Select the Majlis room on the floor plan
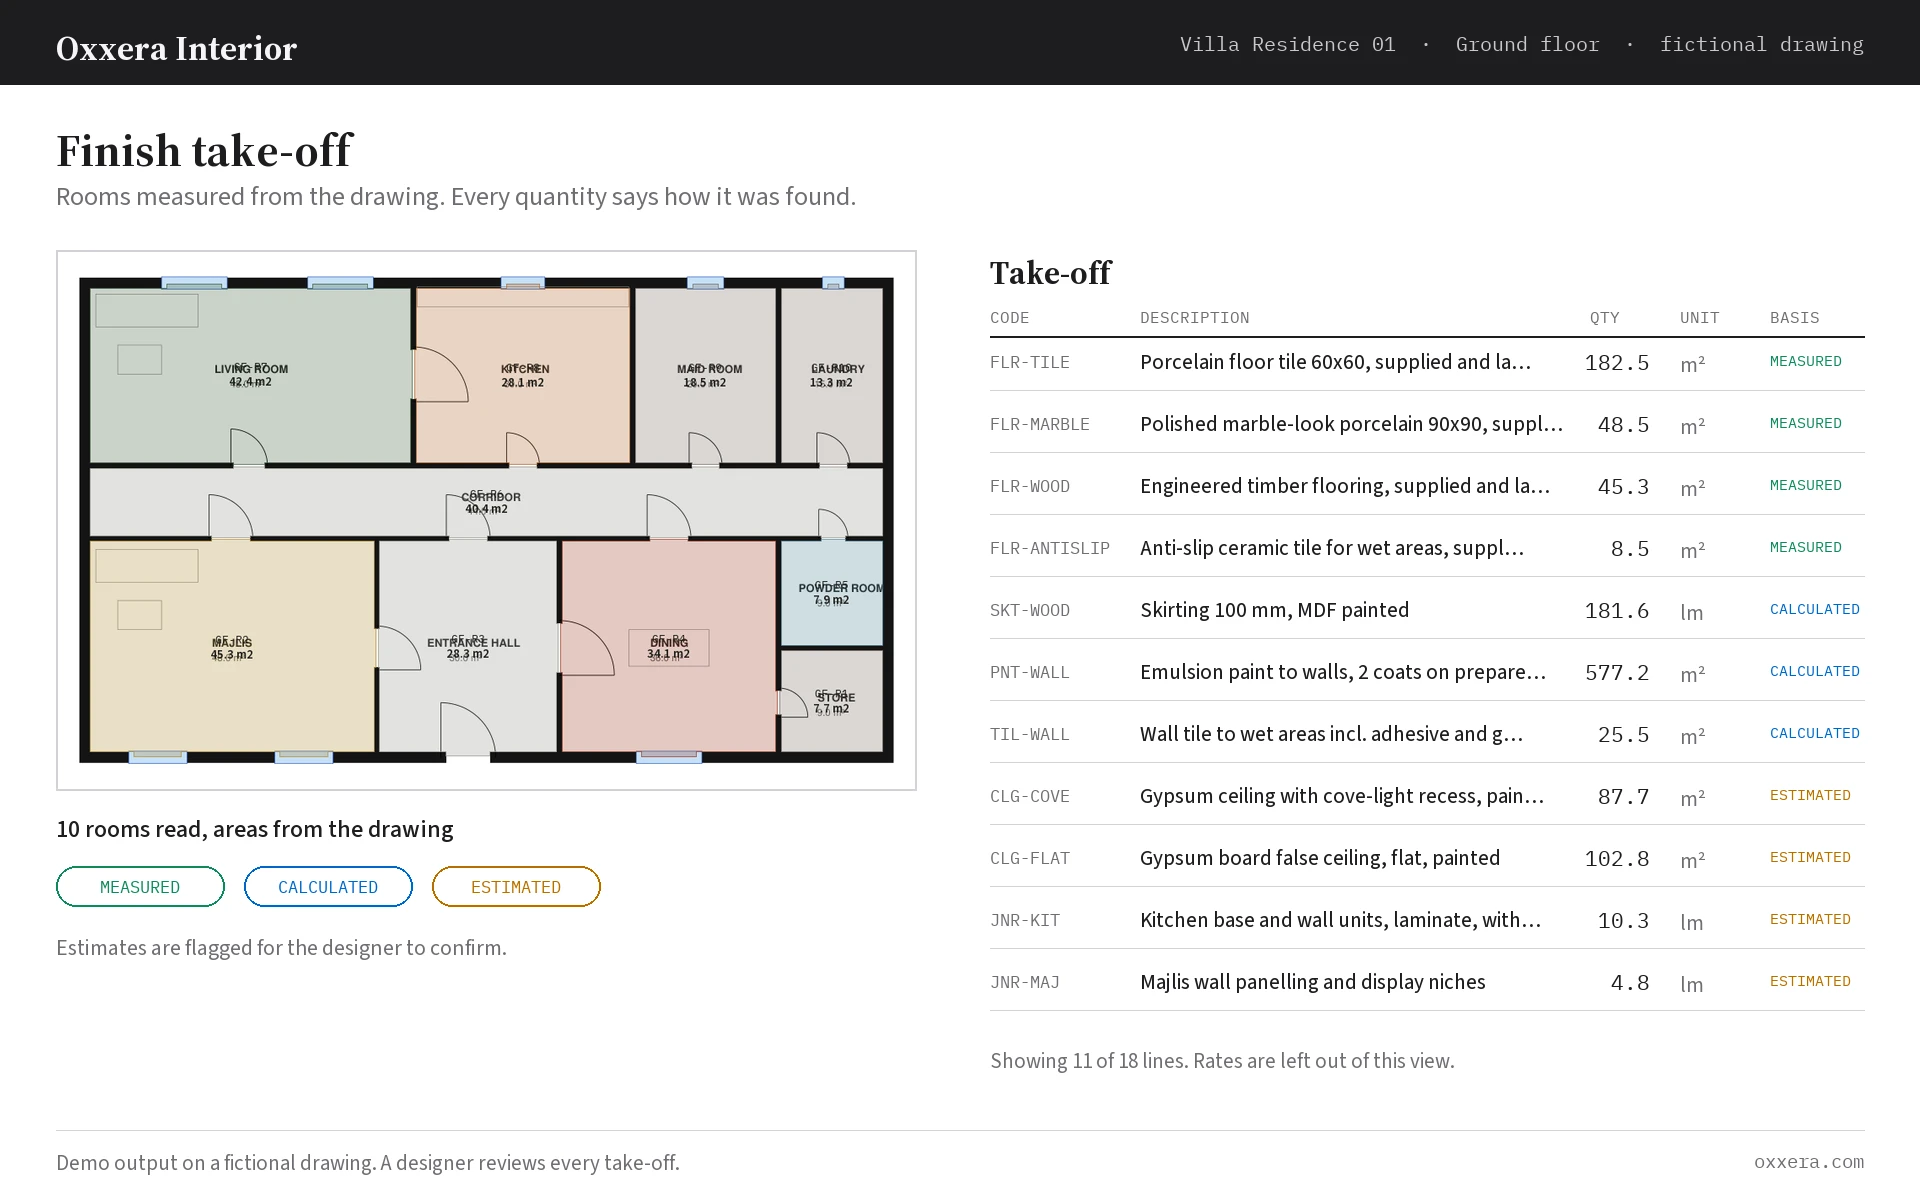1920x1200 pixels. 232,646
